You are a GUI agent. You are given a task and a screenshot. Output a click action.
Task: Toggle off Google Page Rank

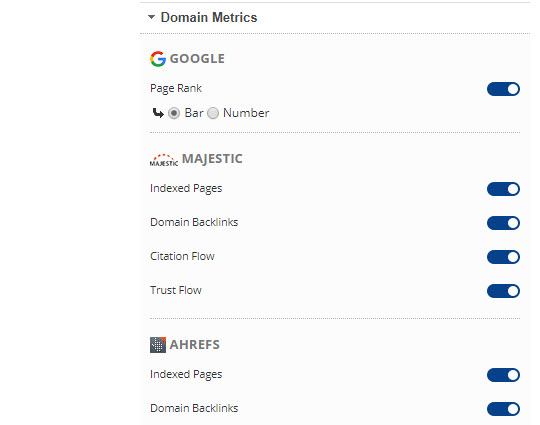click(x=503, y=89)
